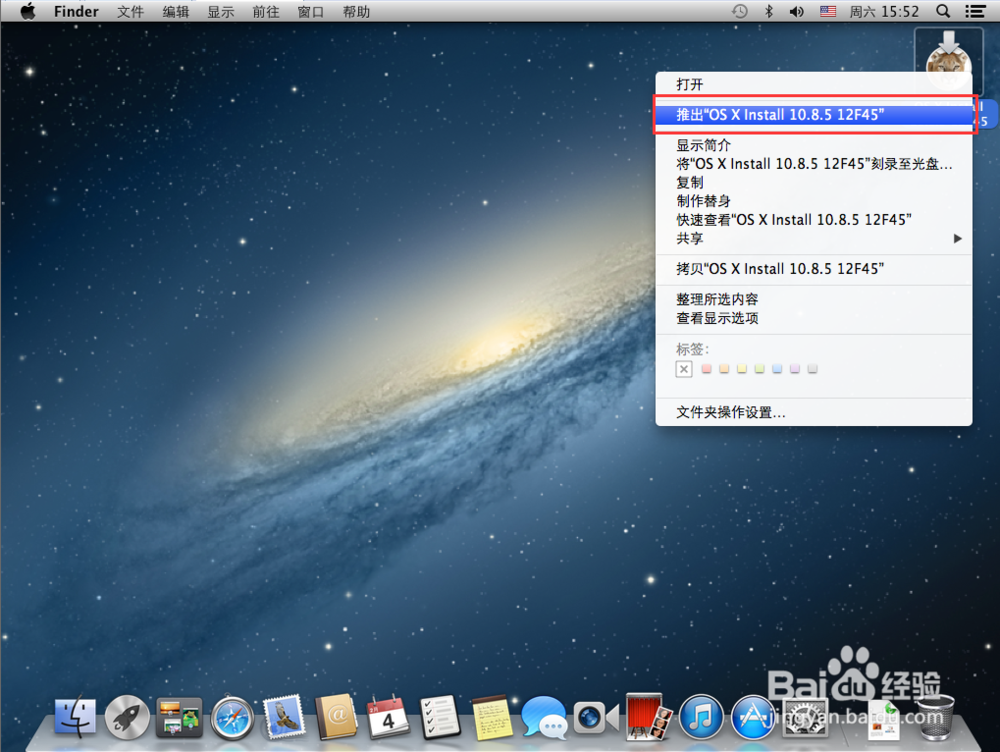The width and height of the screenshot is (1000, 752).
Task: Choose 推出 "OS X Install 10.8.5 12F45"
Action: (x=814, y=115)
